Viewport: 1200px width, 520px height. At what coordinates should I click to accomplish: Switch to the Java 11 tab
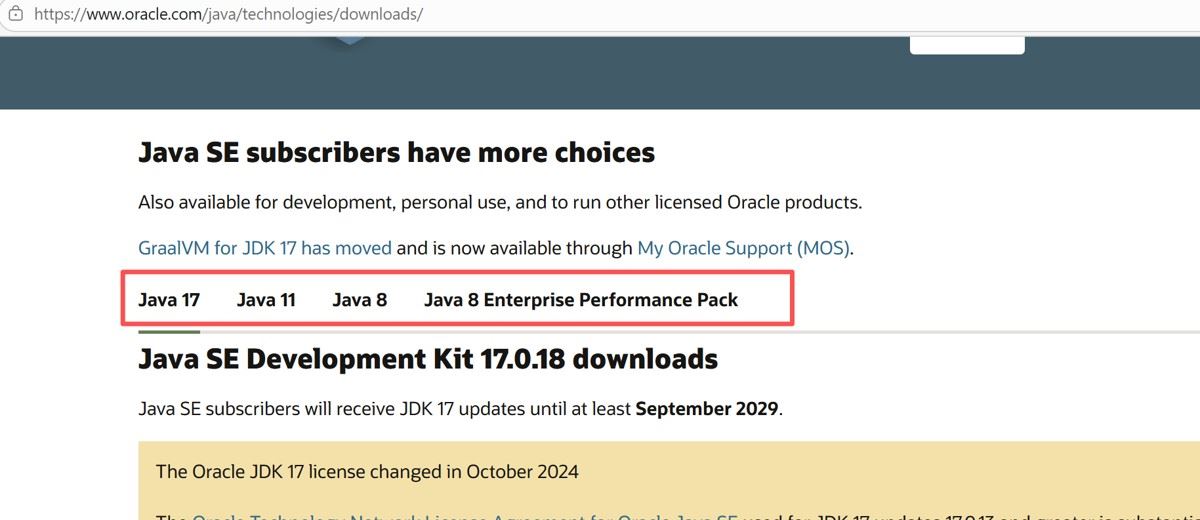coord(266,299)
